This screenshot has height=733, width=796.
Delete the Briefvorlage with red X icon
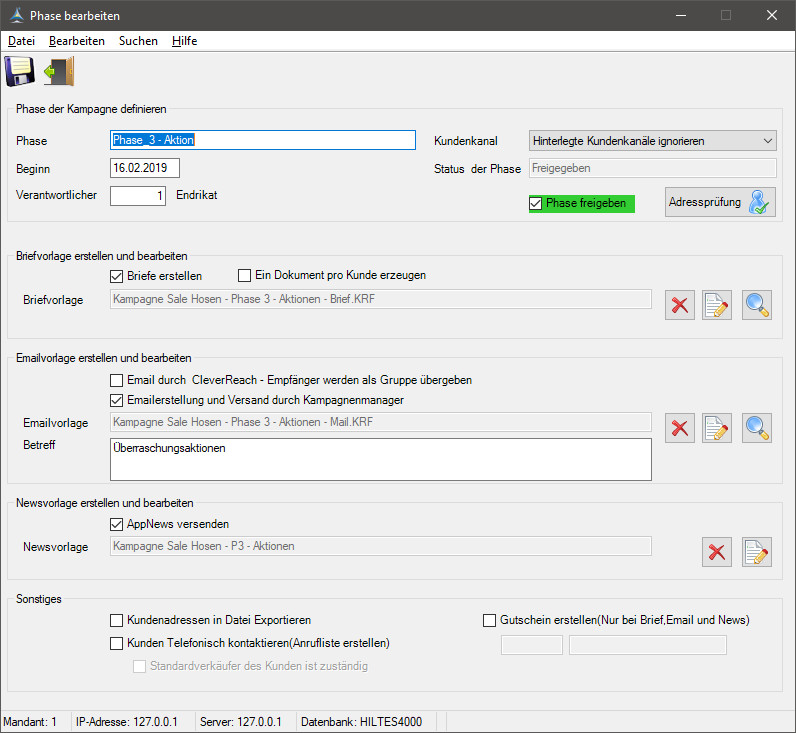point(680,305)
